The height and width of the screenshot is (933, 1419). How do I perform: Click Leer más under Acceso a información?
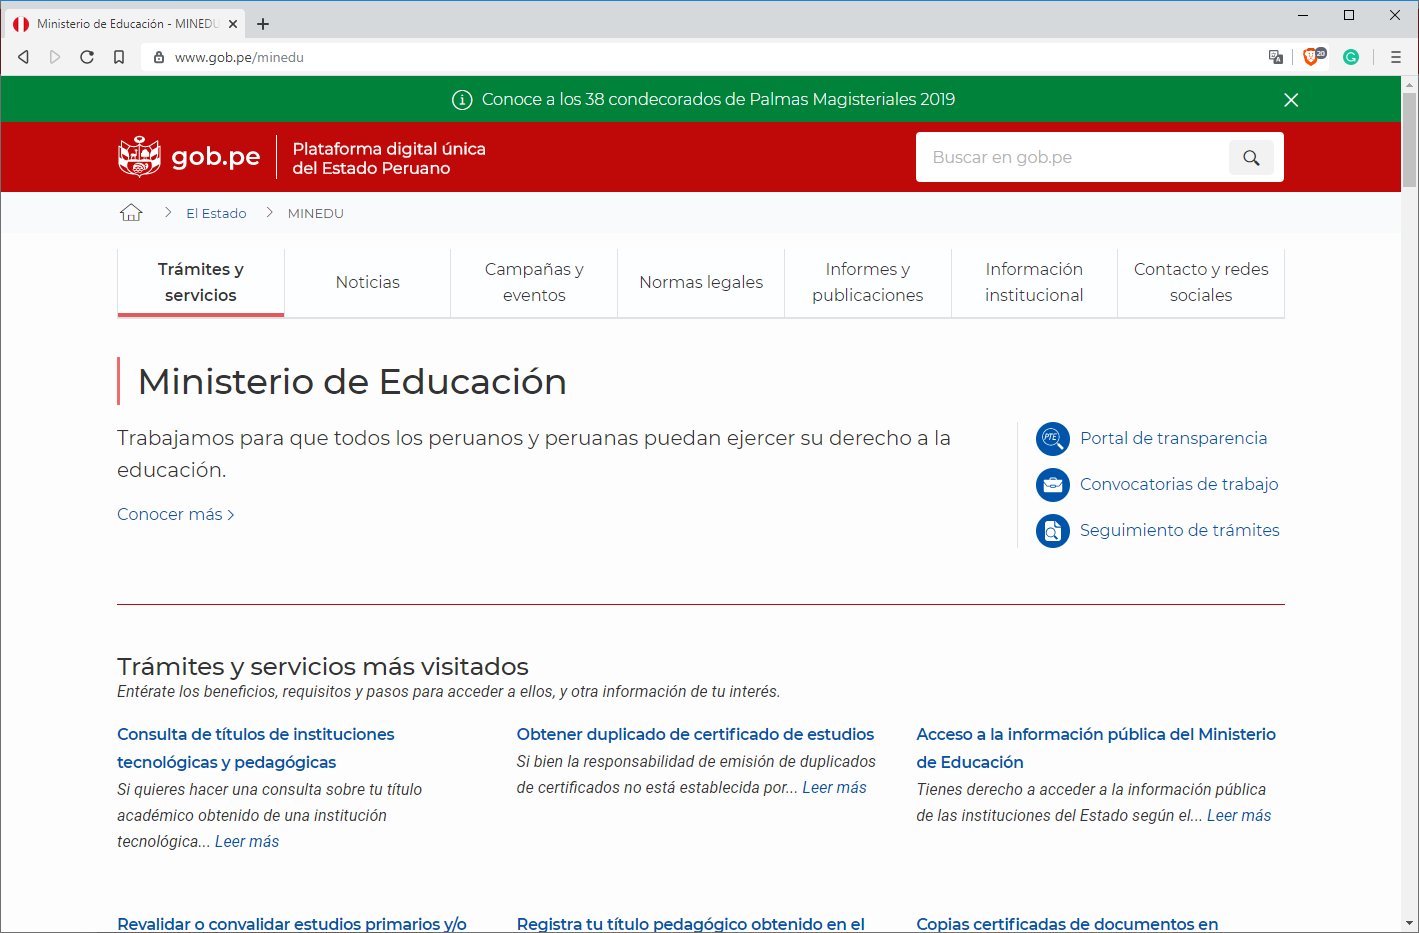coord(1239,815)
